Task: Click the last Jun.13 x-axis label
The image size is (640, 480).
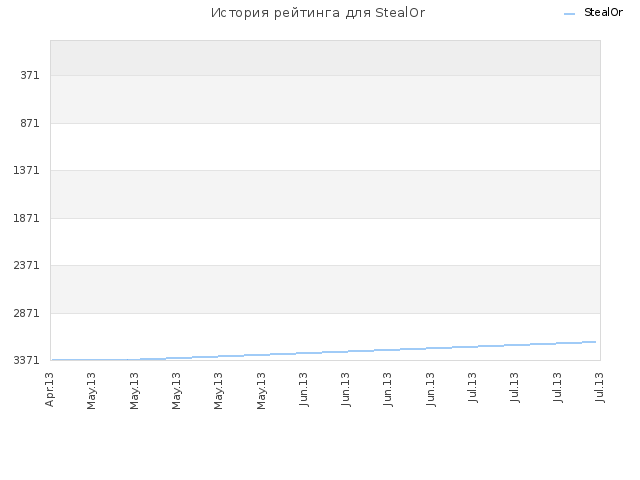Action: (430, 389)
